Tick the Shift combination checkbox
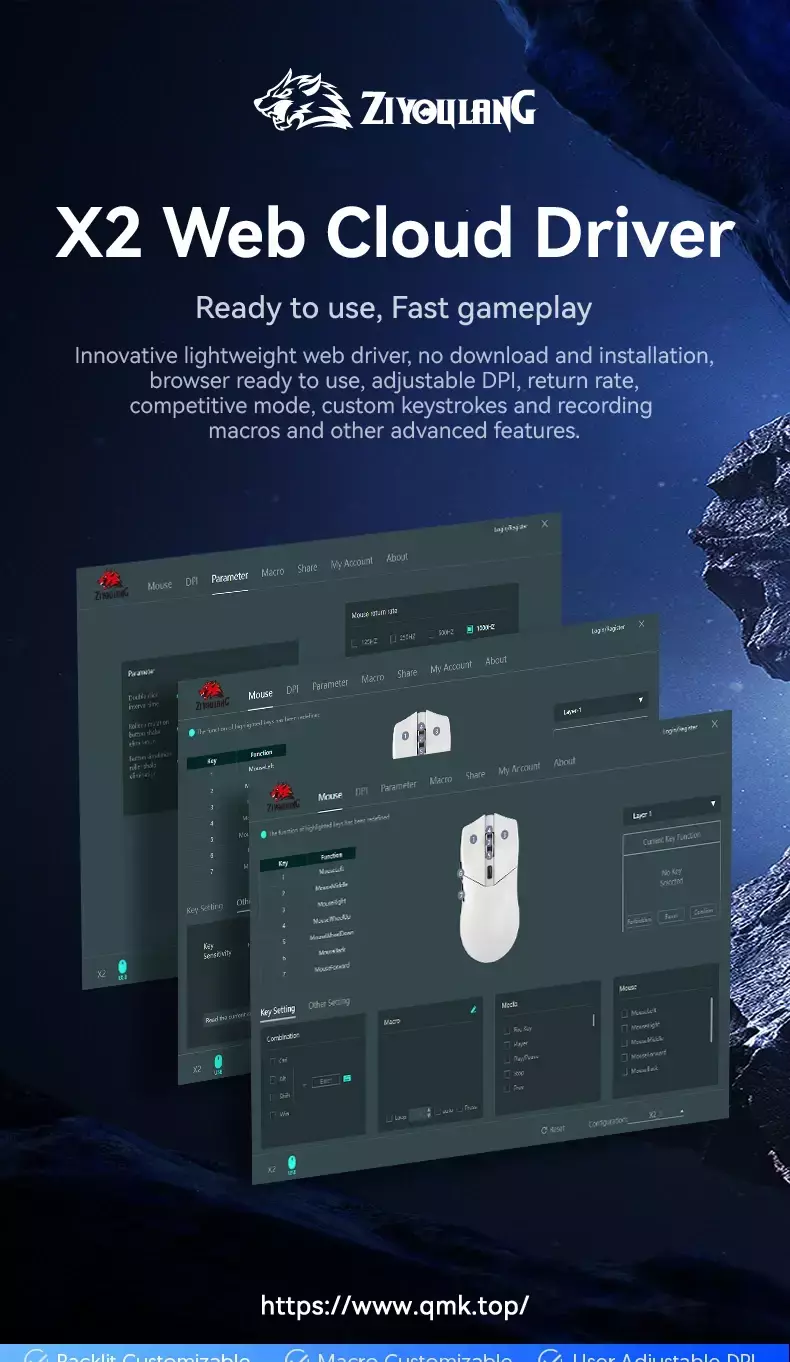 pyautogui.click(x=273, y=1096)
